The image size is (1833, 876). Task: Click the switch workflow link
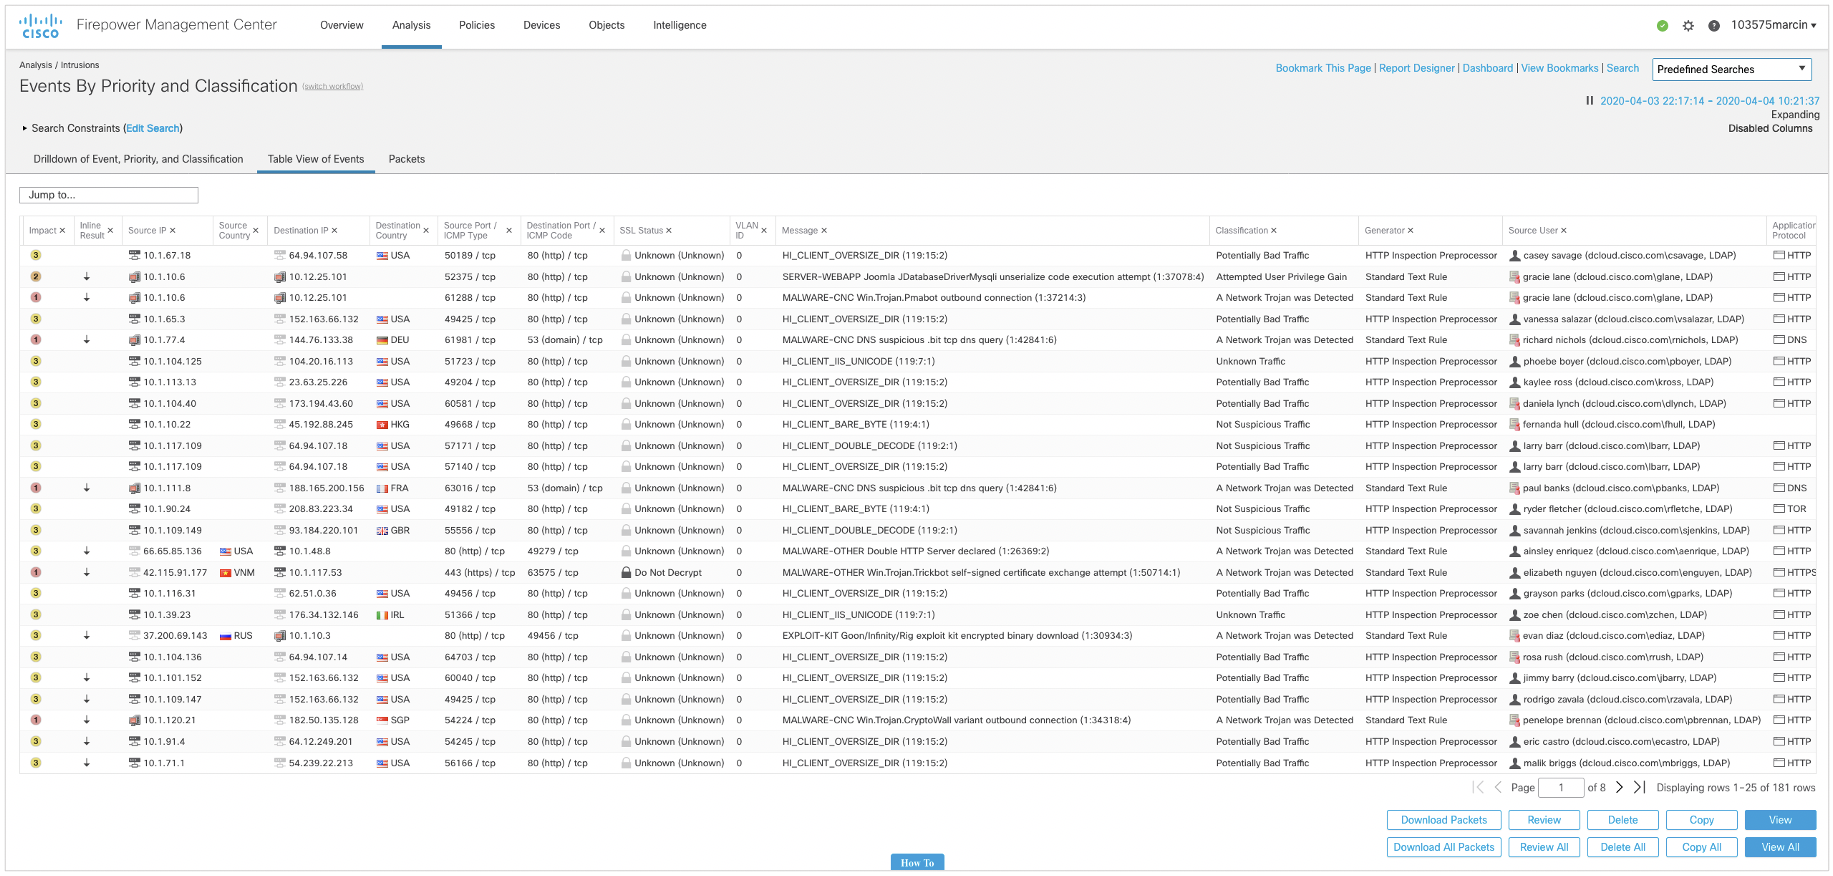333,87
